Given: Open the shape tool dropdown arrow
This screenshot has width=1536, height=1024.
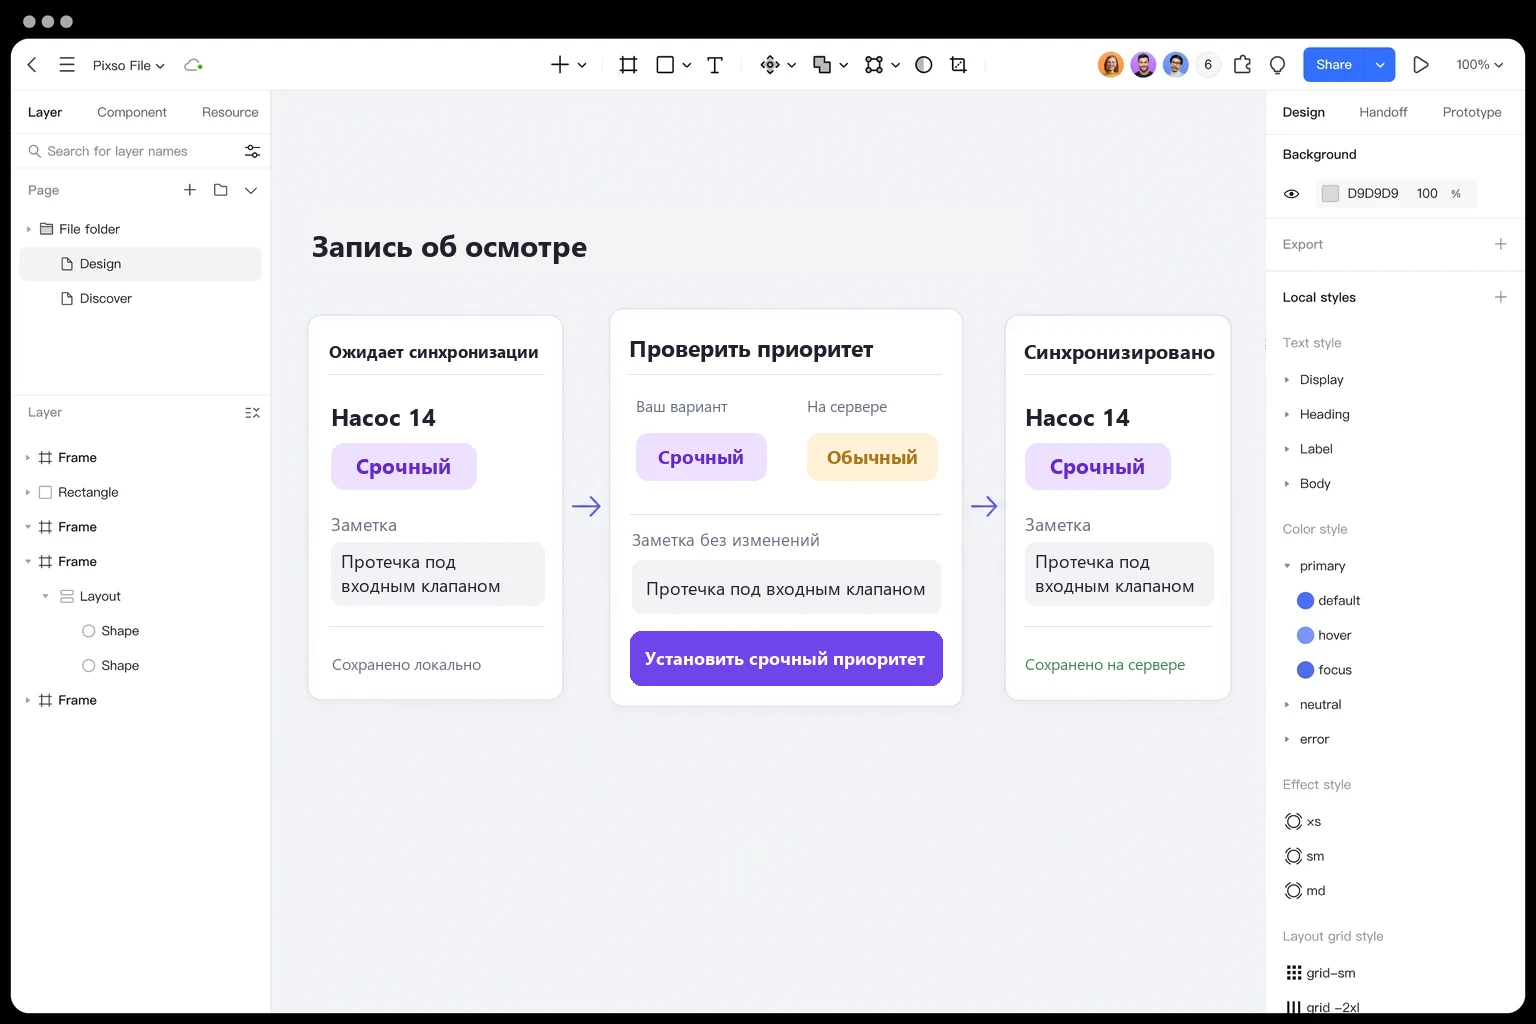Looking at the screenshot, I should point(687,65).
